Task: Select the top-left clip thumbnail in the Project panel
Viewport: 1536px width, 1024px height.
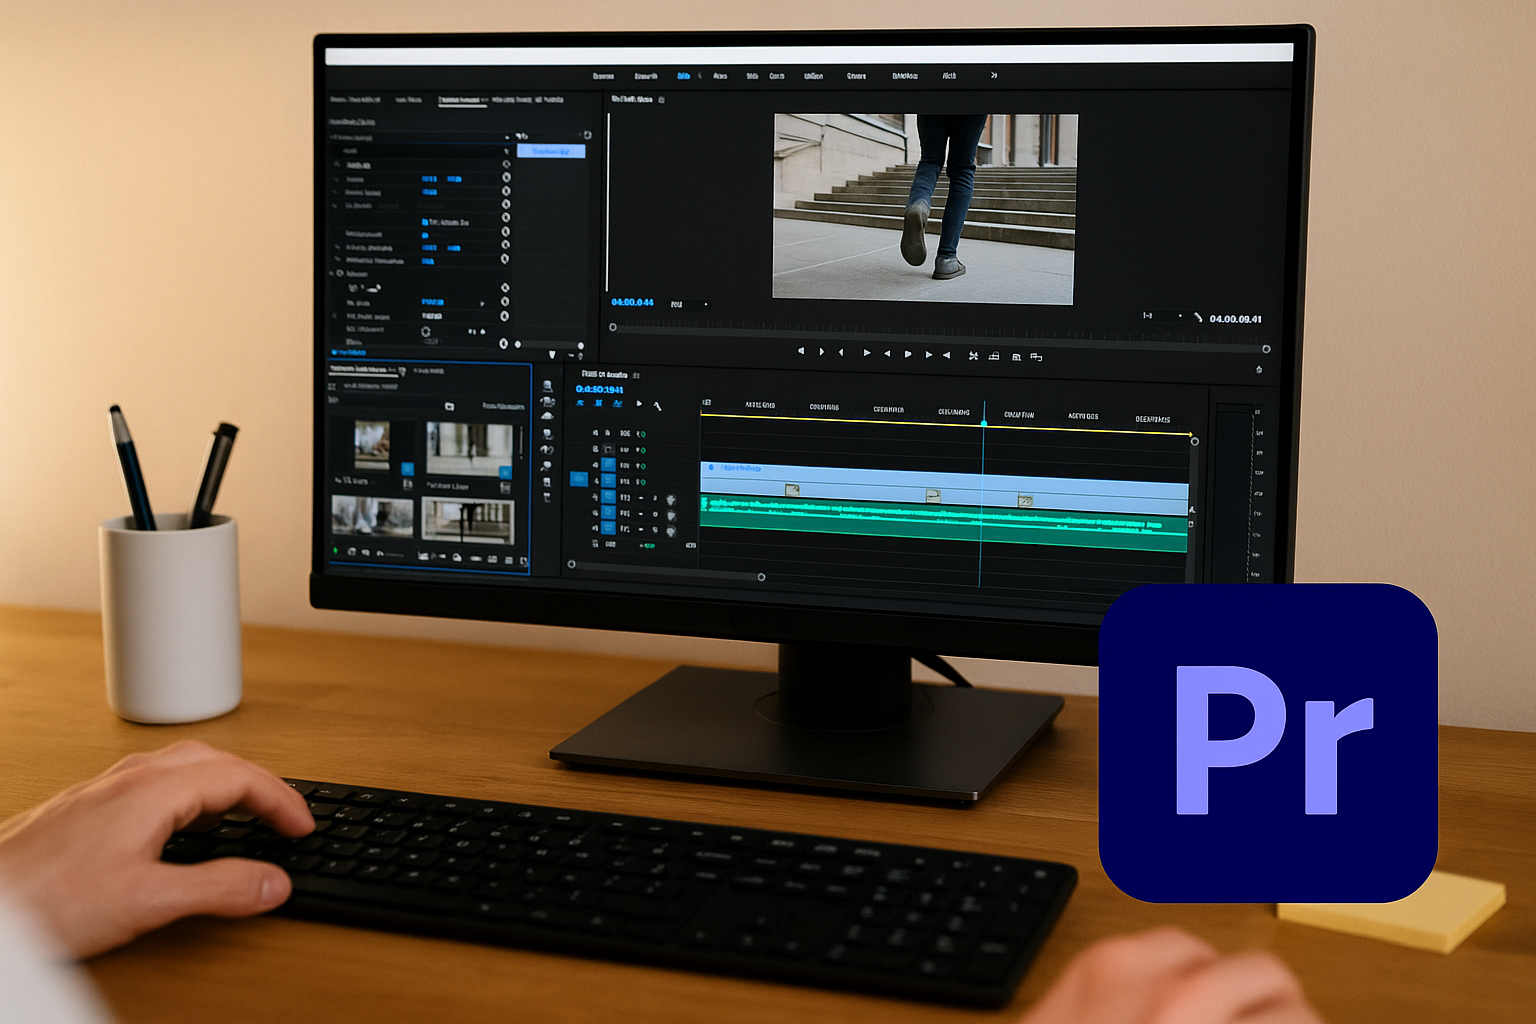Action: 372,445
